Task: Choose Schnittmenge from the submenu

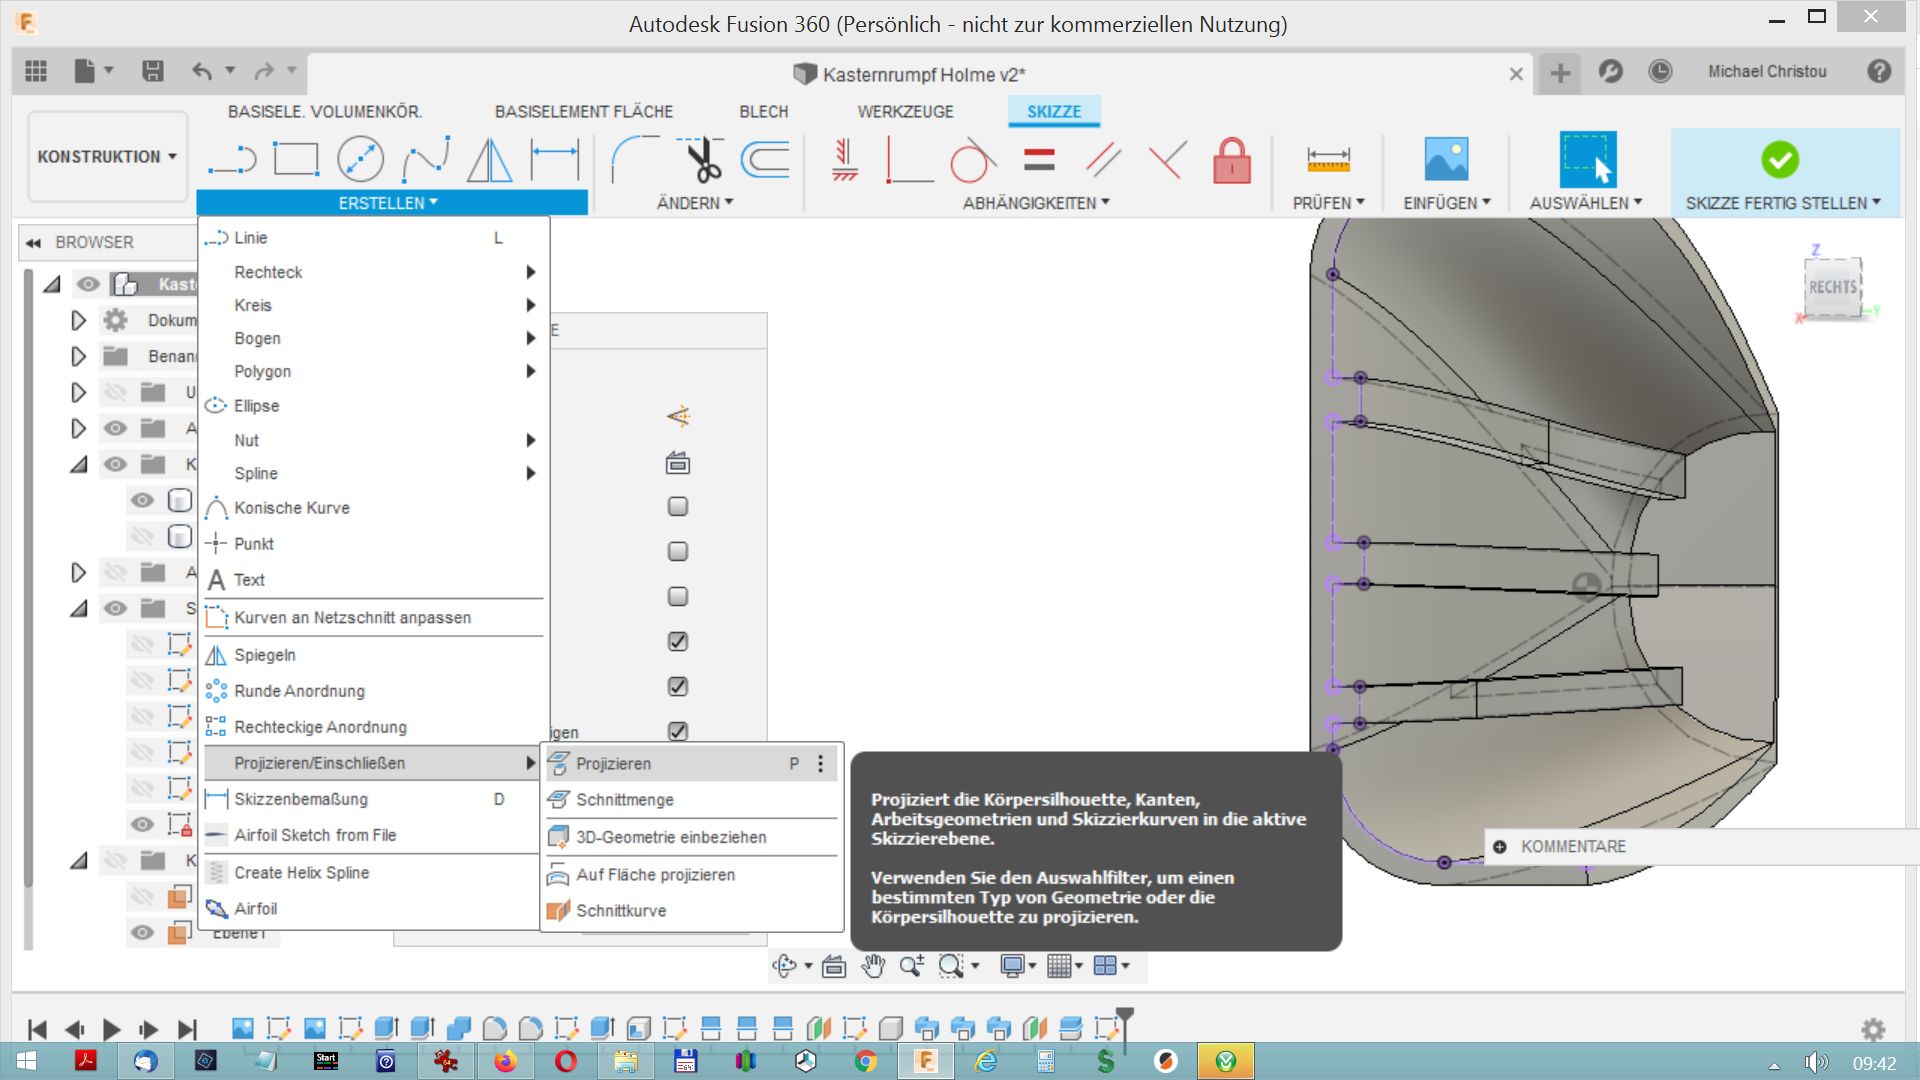Action: (x=625, y=800)
